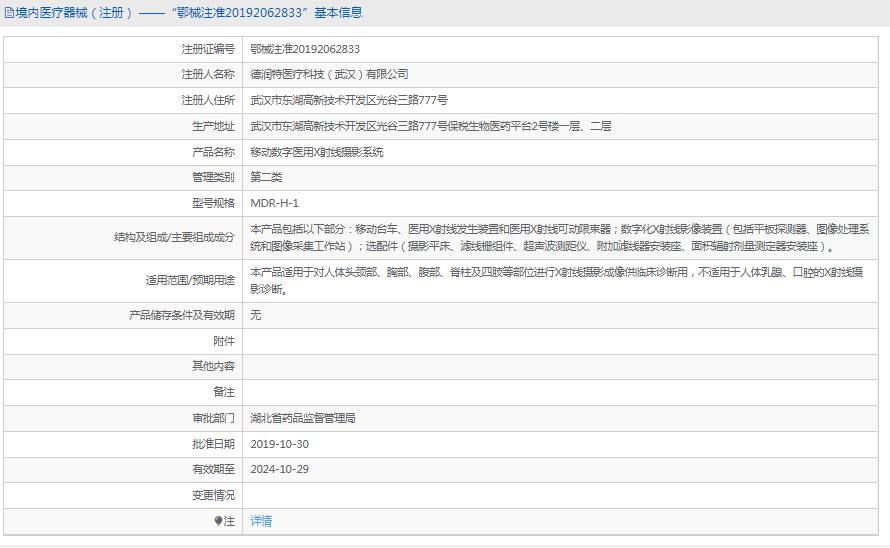Click the 结构及组成/主要组成成分 label

point(174,237)
